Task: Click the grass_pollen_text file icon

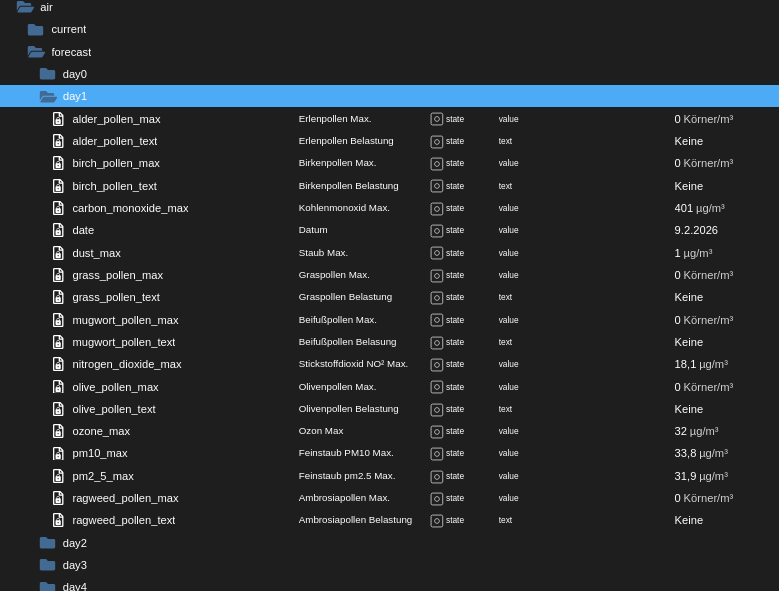Action: 58,297
